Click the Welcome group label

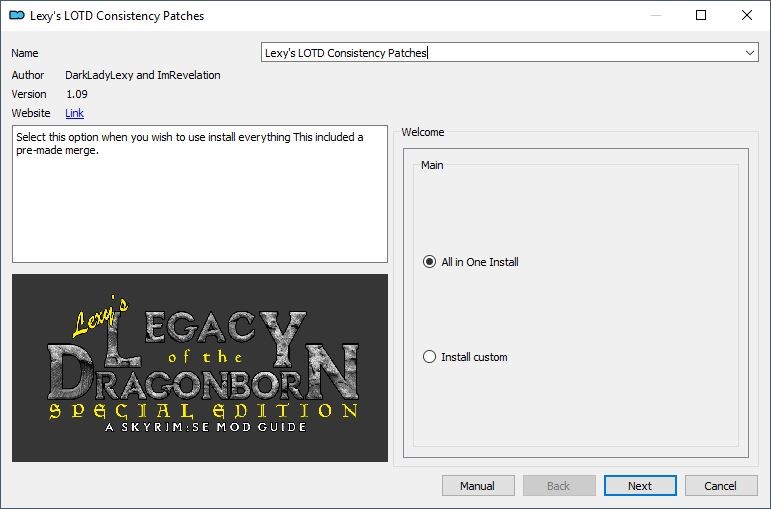point(423,132)
